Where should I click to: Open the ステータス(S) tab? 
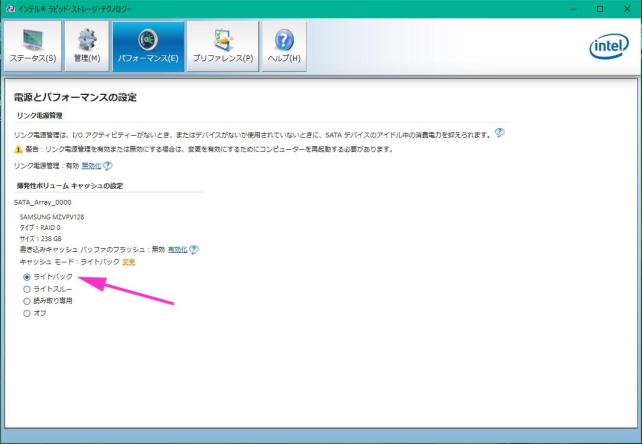coord(33,46)
